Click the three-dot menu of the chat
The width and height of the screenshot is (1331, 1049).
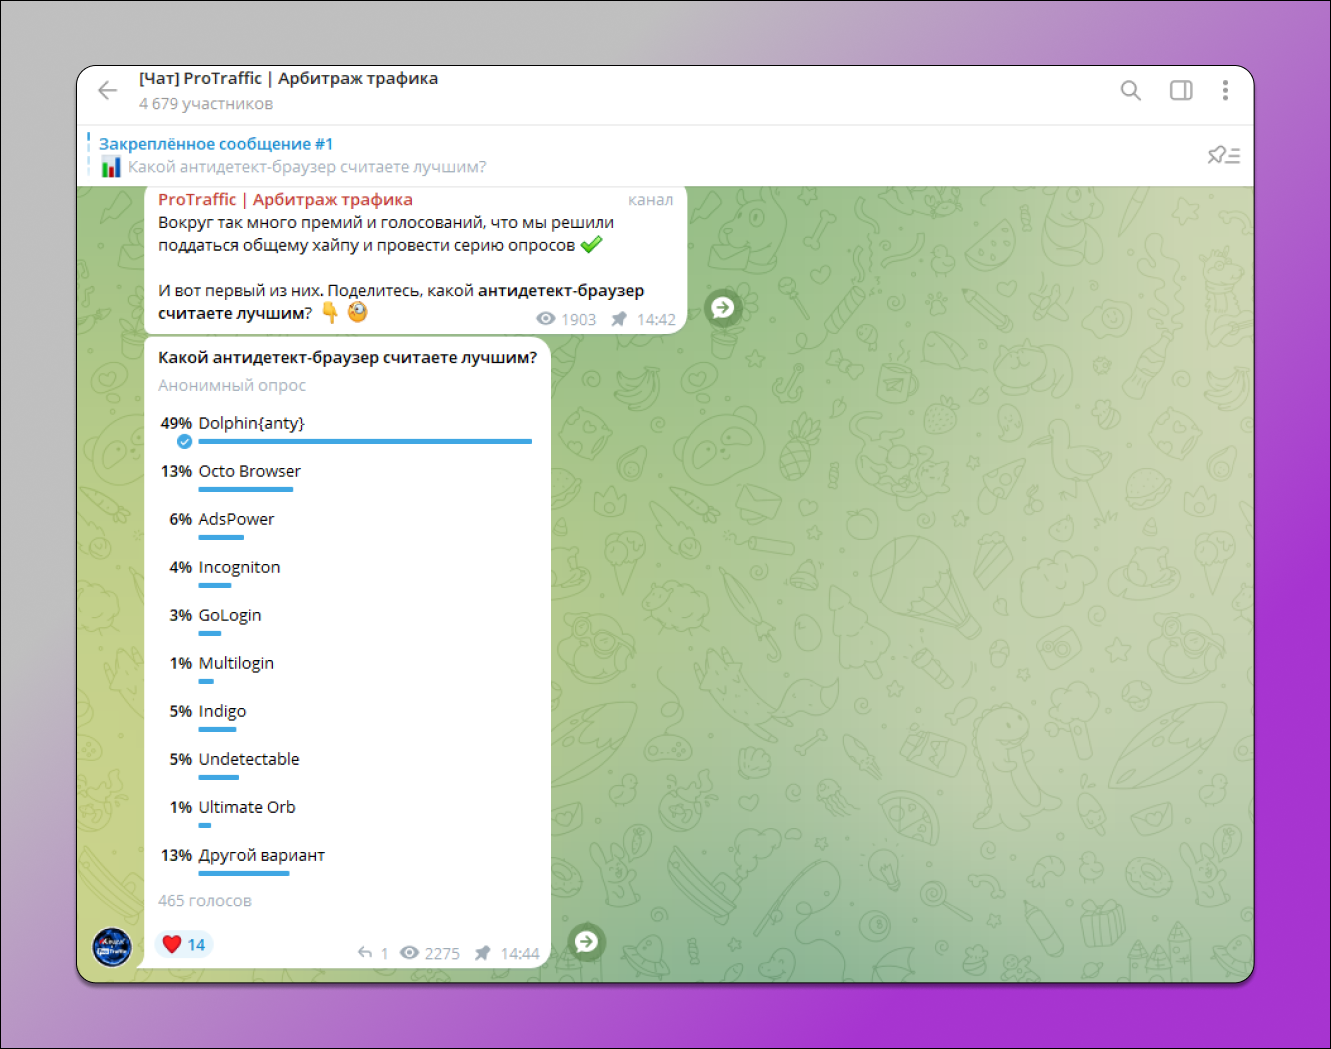click(1225, 90)
